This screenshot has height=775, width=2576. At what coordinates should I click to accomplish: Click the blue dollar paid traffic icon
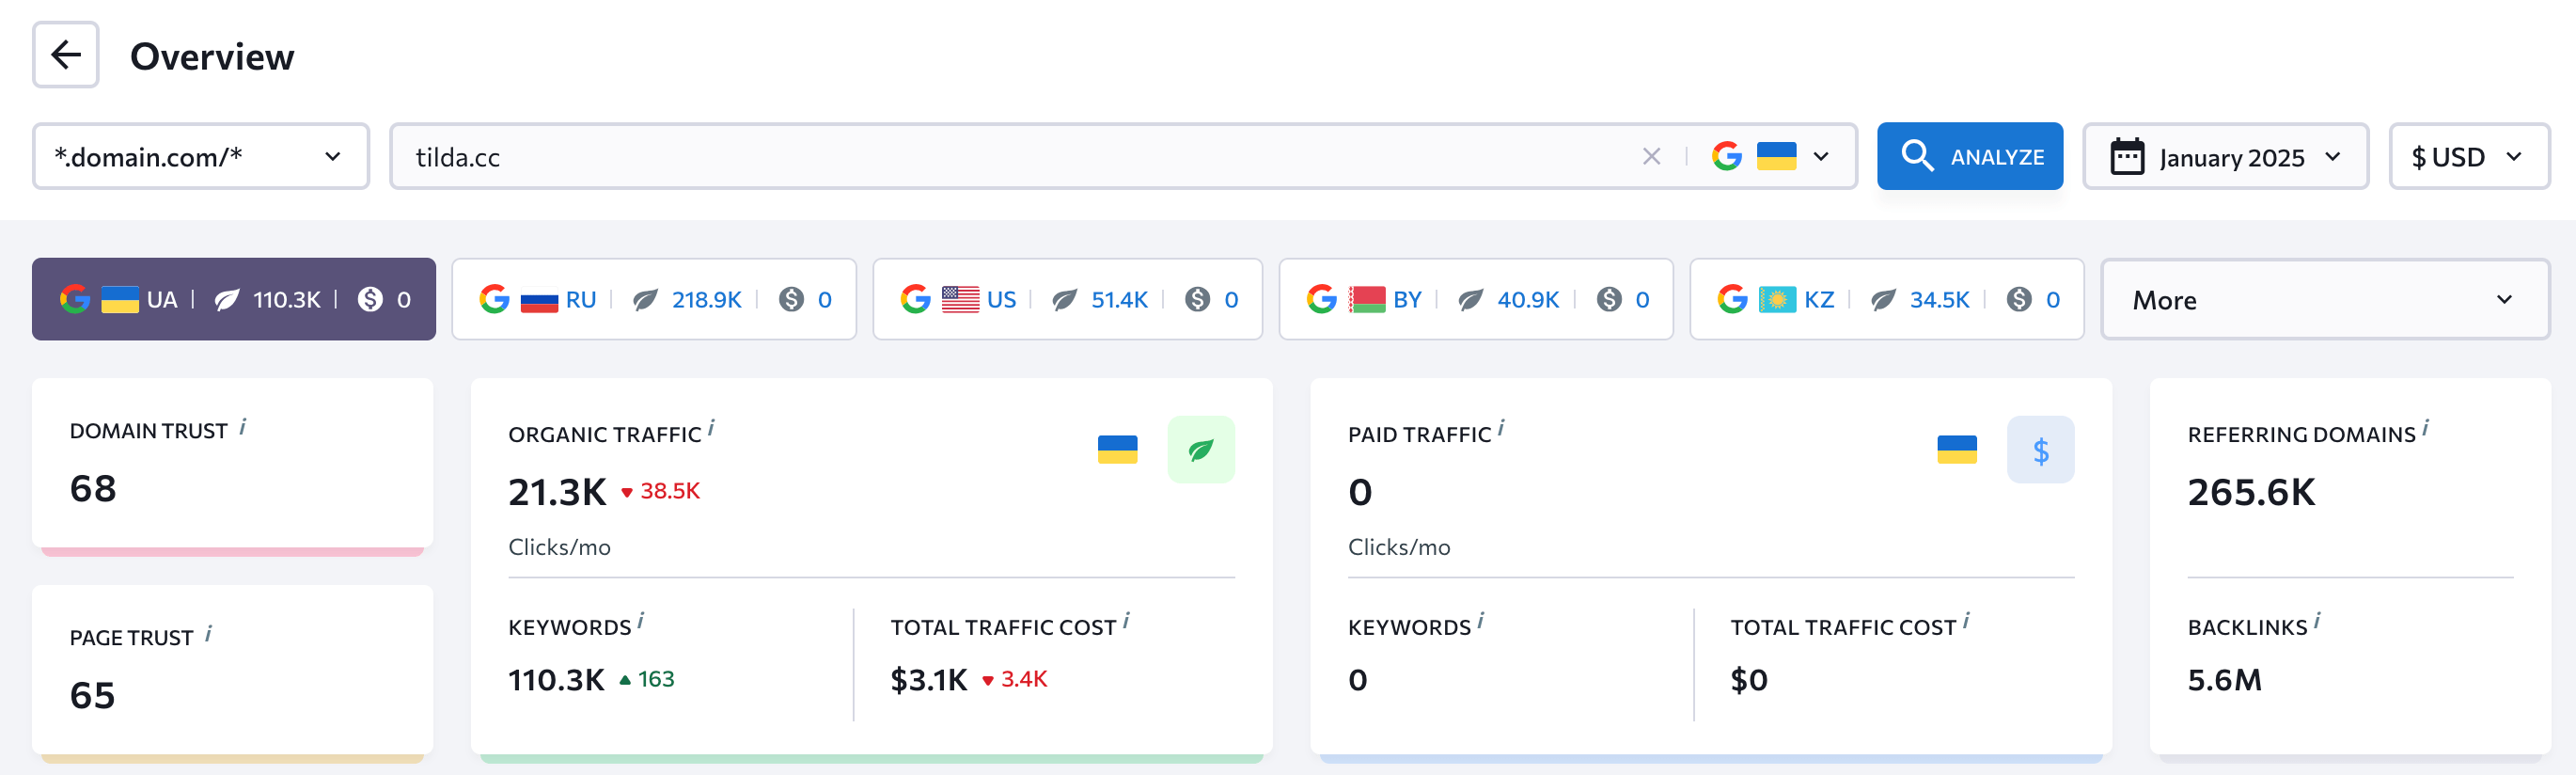(2040, 450)
